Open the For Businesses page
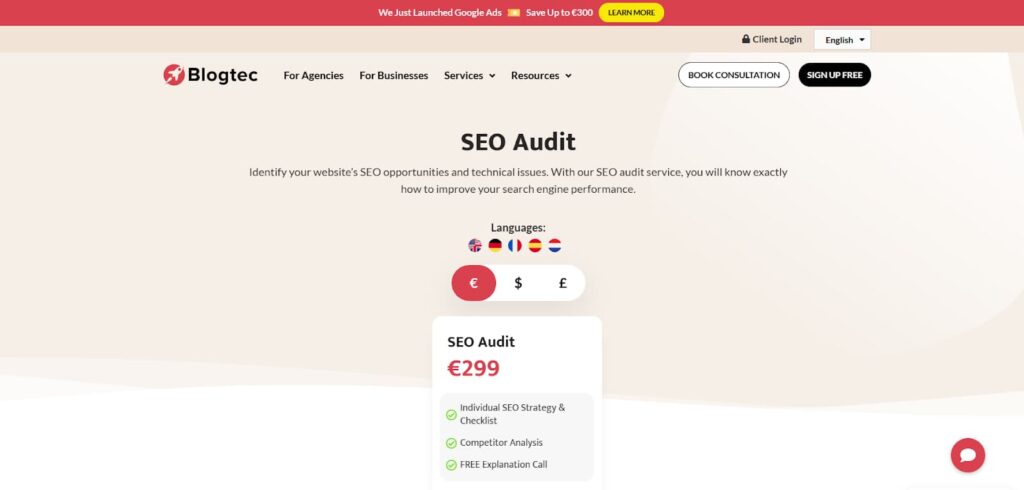This screenshot has height=490, width=1024. tap(394, 76)
